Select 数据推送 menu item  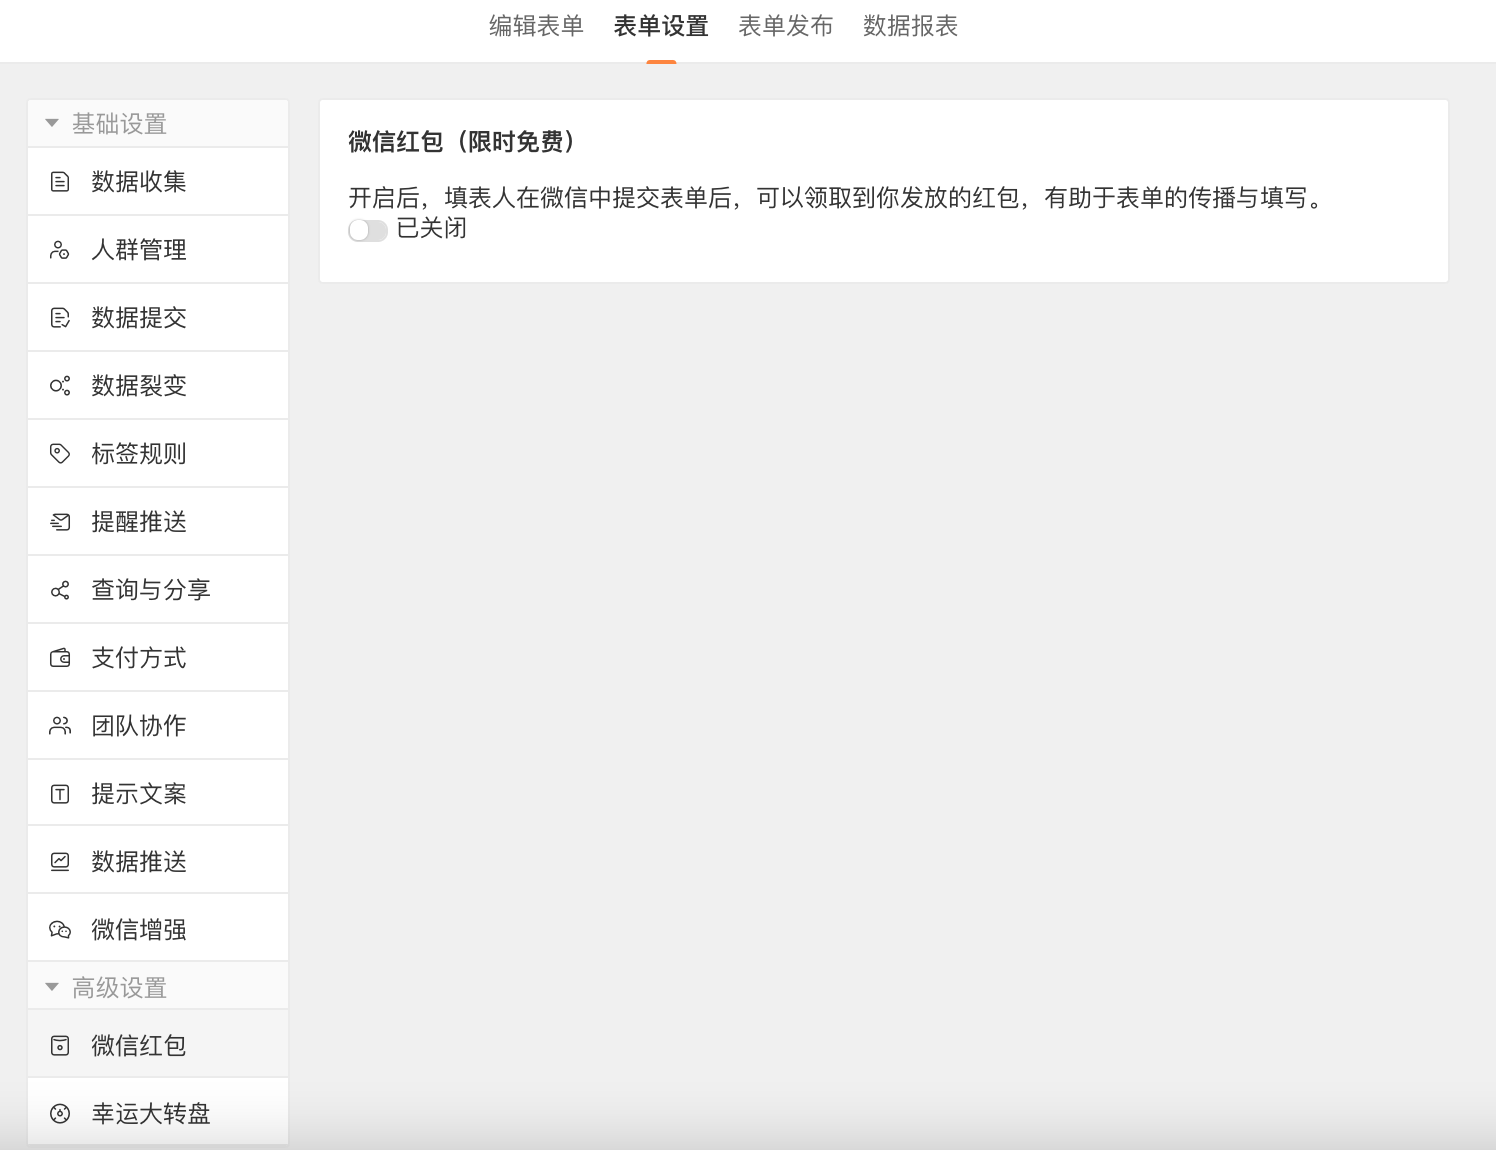158,860
